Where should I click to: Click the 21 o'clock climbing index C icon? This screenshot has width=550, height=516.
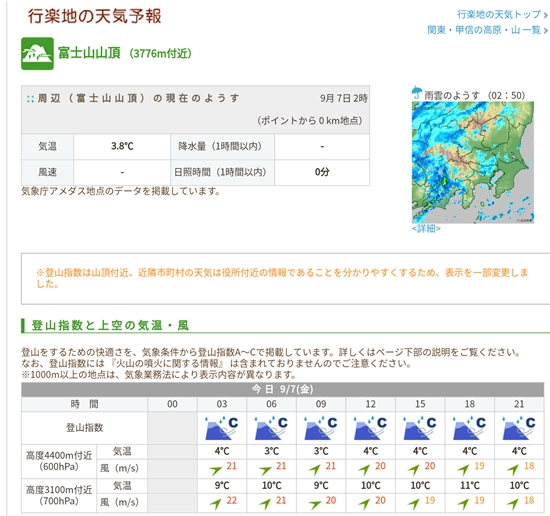[519, 428]
